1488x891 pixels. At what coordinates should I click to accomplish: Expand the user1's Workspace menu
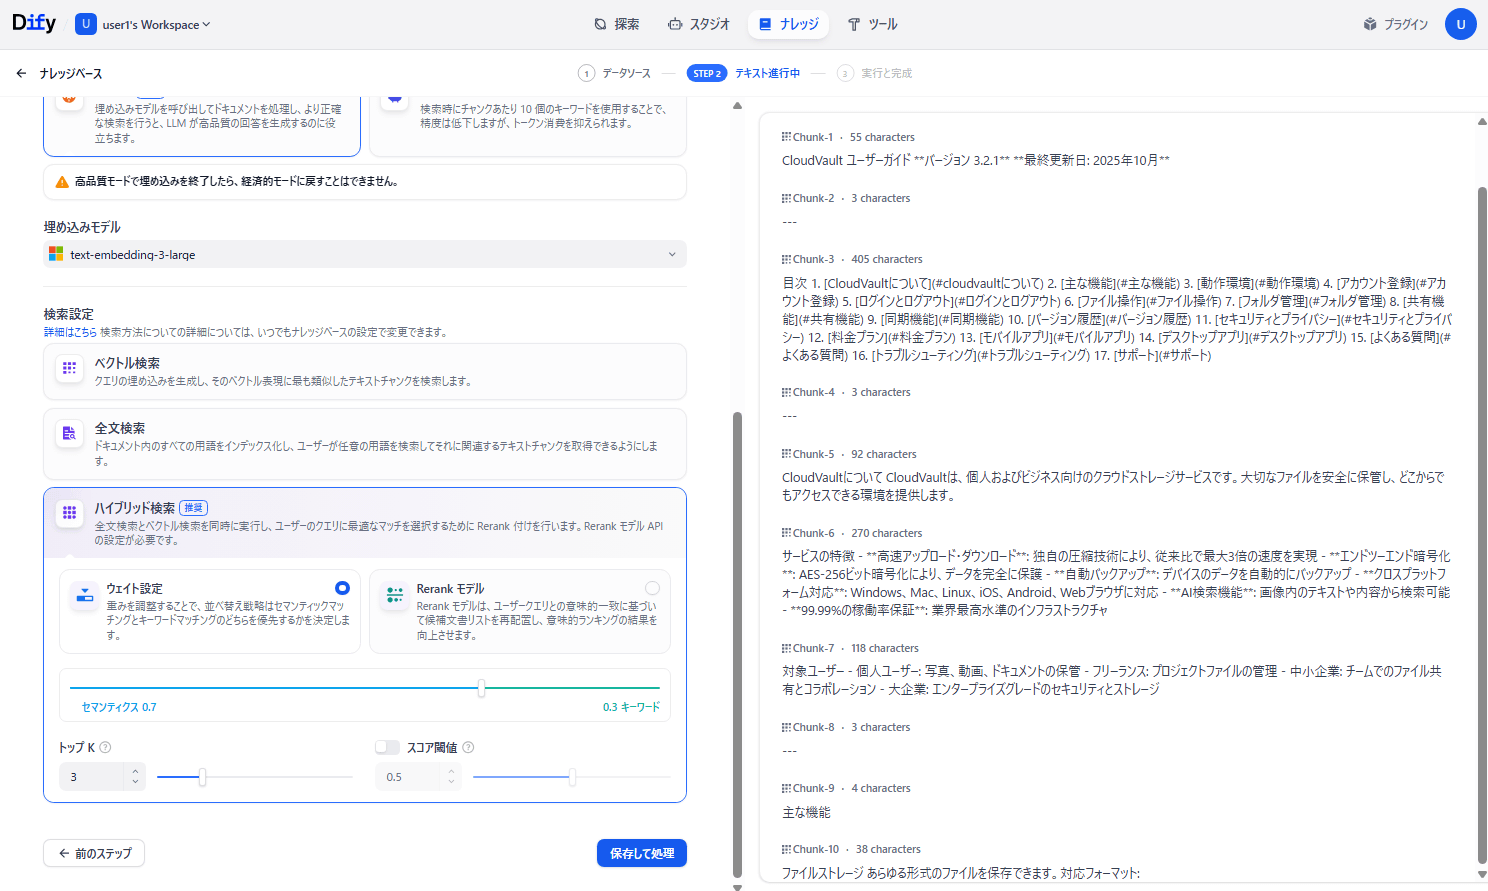pyautogui.click(x=156, y=24)
